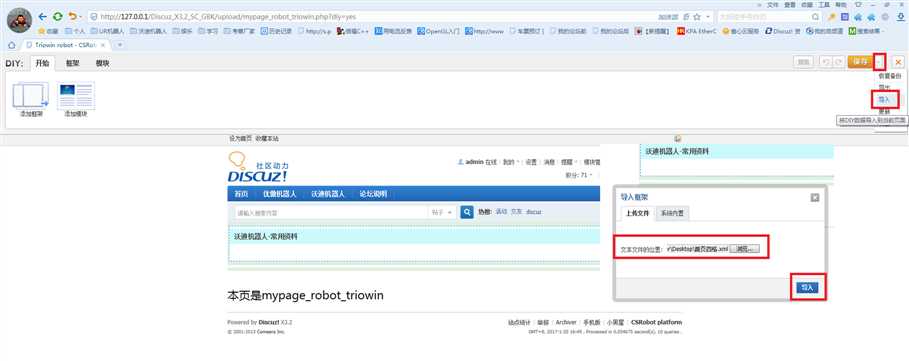Click the 沃迪机器人-常用资料 block title
The image size is (909, 361).
click(266, 236)
